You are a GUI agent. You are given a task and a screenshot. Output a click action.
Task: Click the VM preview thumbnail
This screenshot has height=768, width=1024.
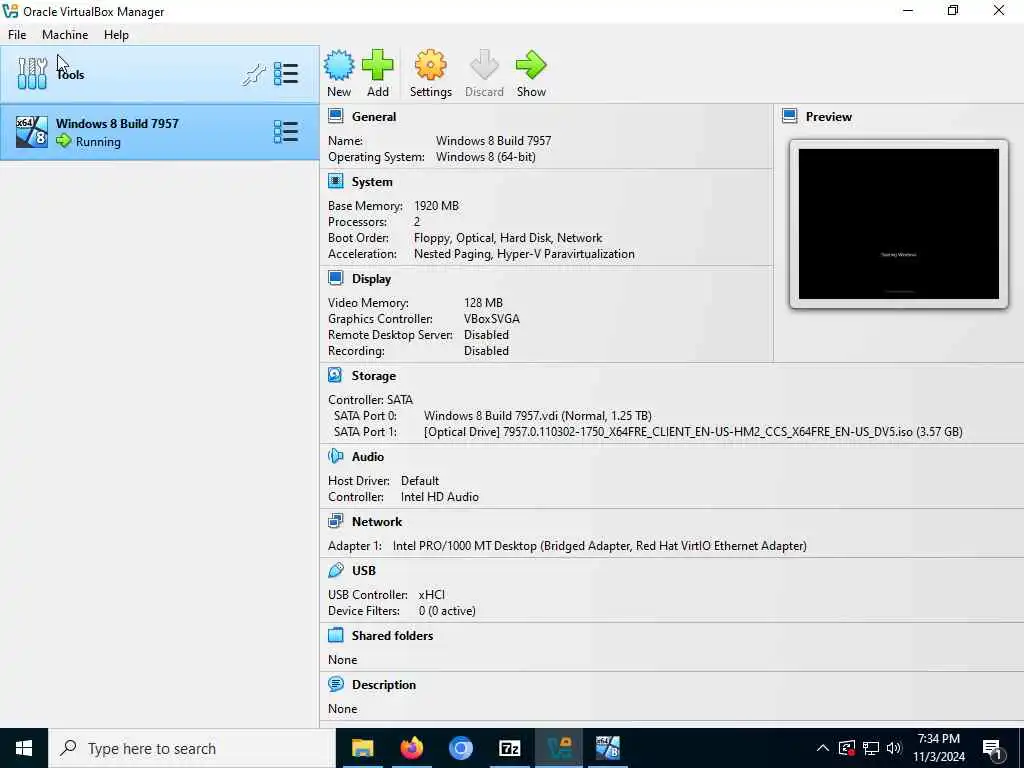pyautogui.click(x=899, y=223)
